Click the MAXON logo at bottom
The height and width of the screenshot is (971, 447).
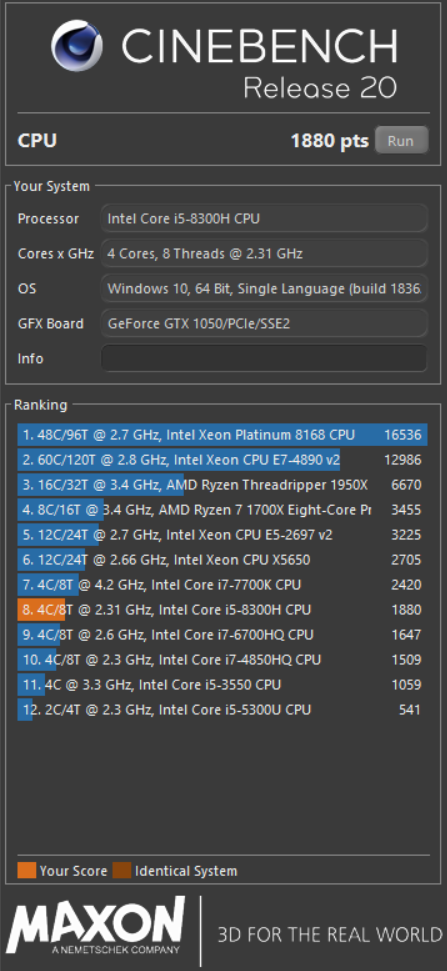coord(96,926)
